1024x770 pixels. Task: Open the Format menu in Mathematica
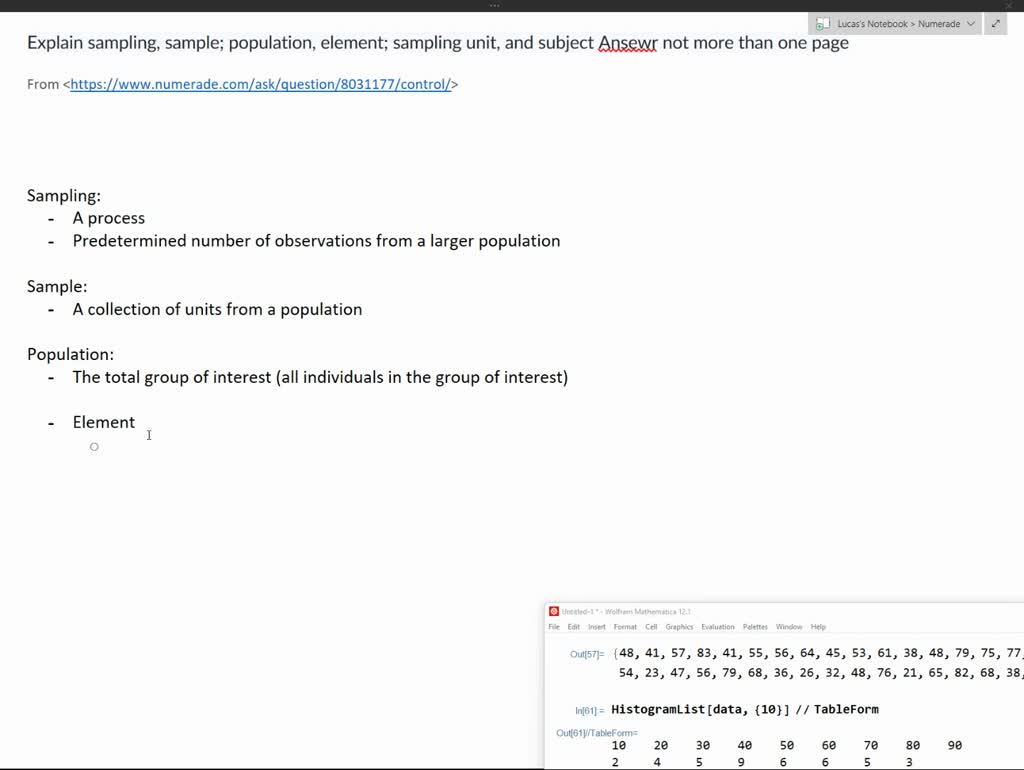tap(625, 626)
